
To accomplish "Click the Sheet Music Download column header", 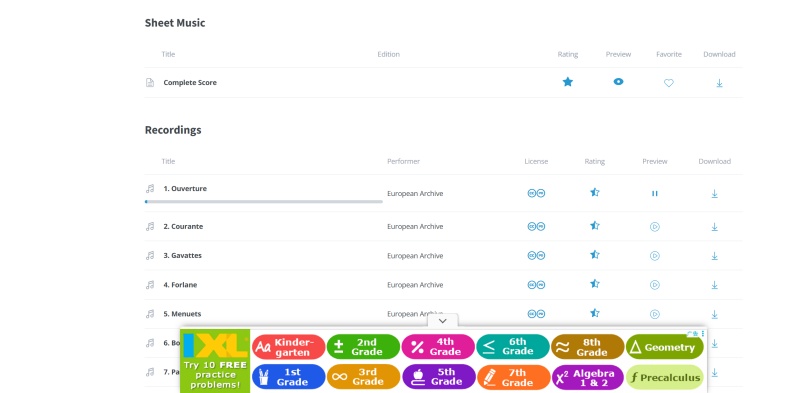I will pos(719,54).
